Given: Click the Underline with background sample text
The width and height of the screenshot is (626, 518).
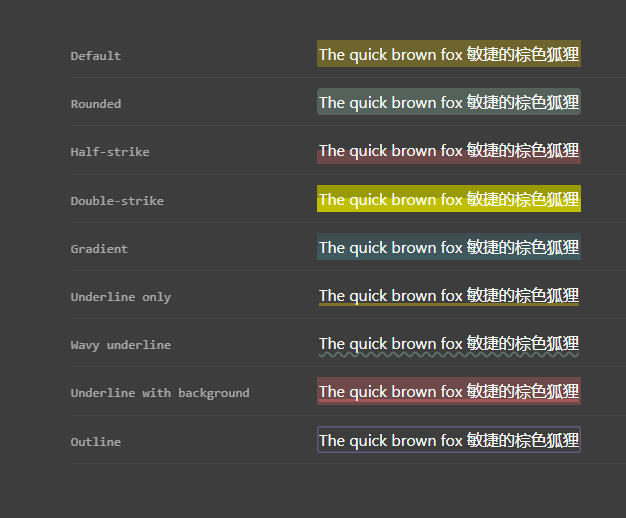Looking at the screenshot, I should tap(449, 391).
